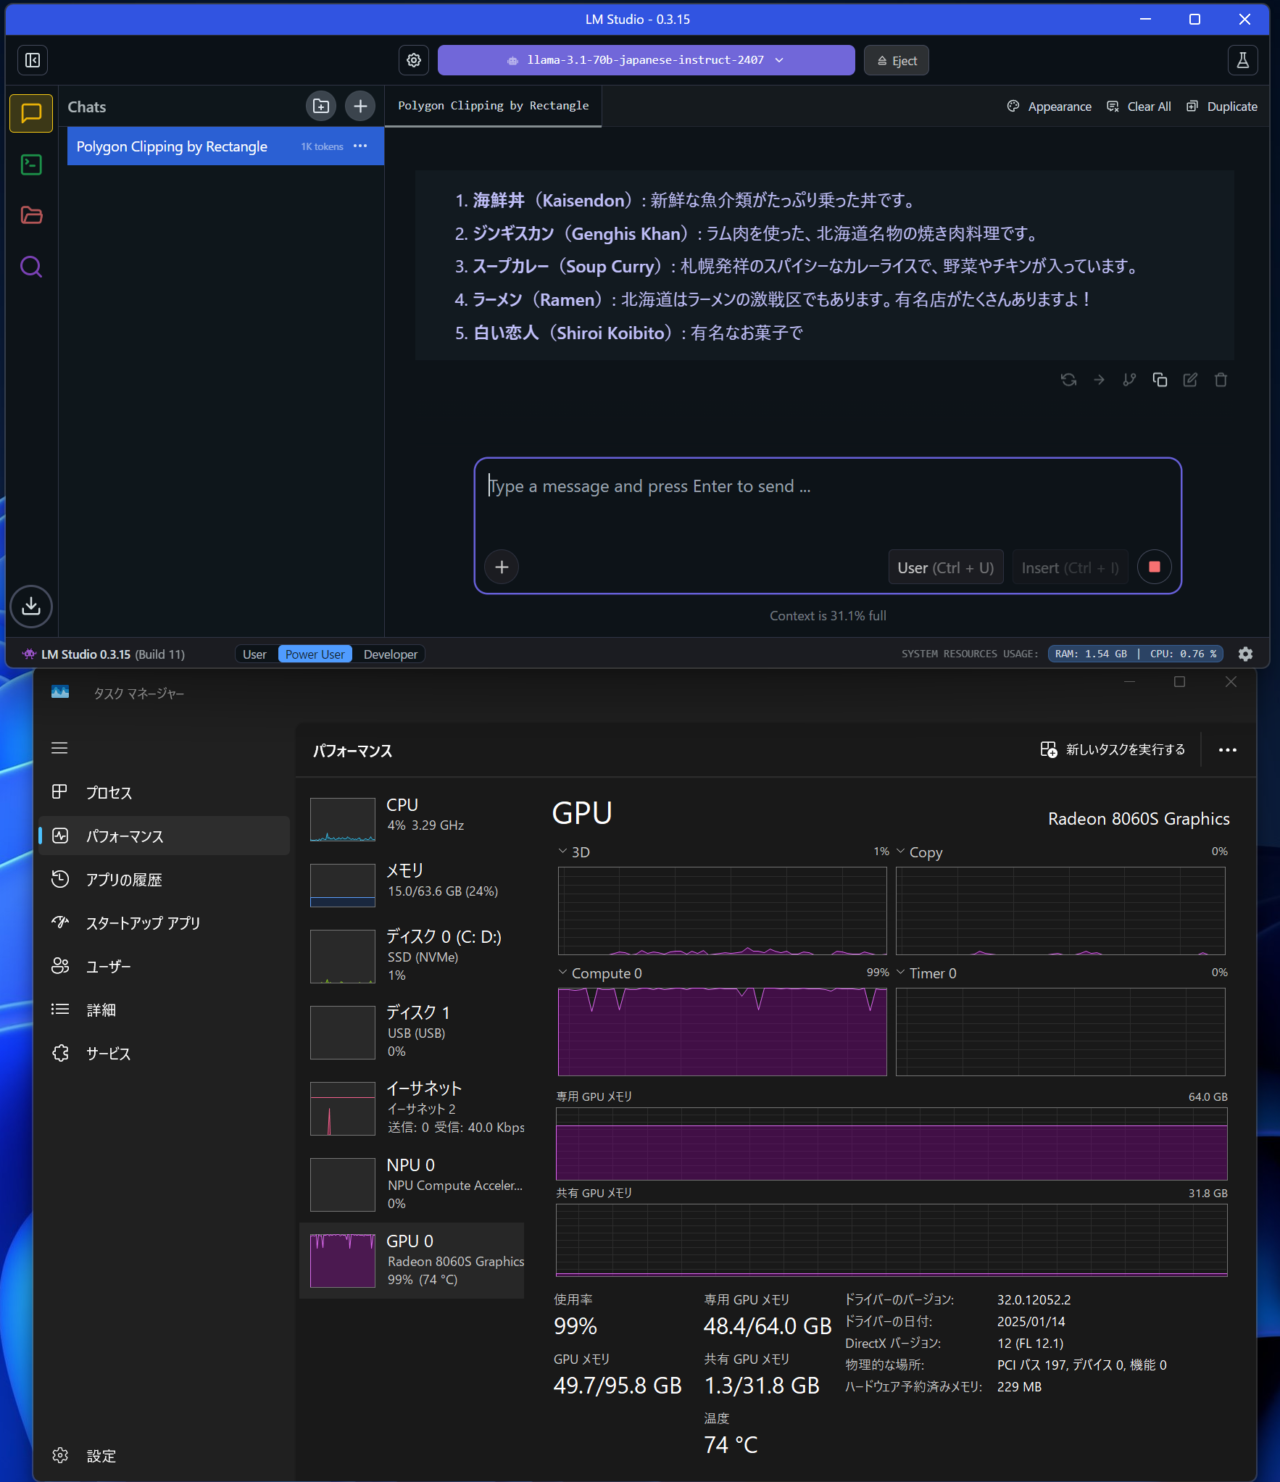The height and width of the screenshot is (1482, 1280).
Task: Open the Discover model search page
Action: click(30, 267)
